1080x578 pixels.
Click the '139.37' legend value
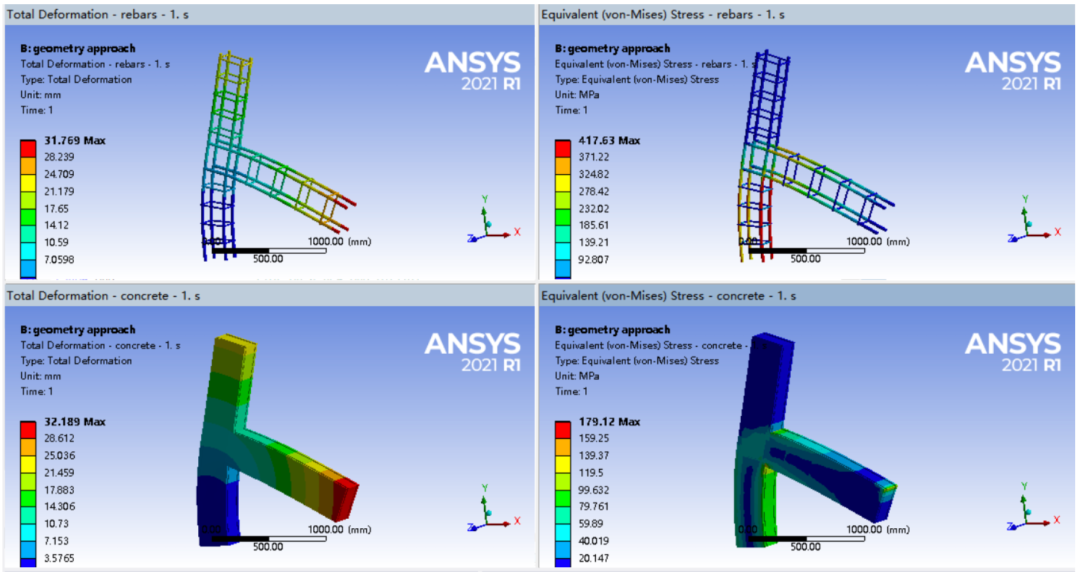point(594,455)
